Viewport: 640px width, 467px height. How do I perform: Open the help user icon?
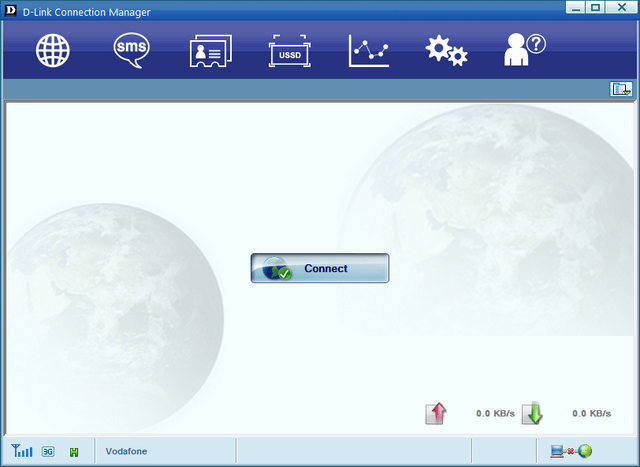coord(525,50)
